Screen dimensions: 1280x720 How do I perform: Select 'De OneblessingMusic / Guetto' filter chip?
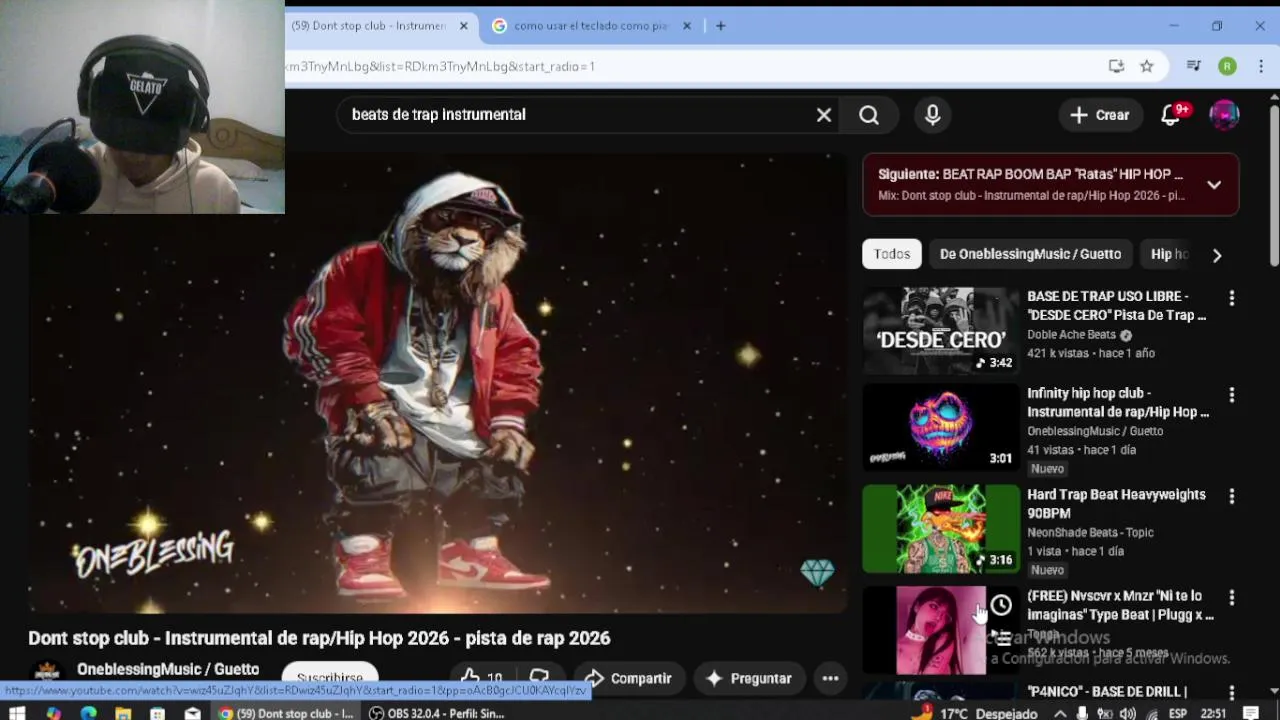click(1030, 254)
